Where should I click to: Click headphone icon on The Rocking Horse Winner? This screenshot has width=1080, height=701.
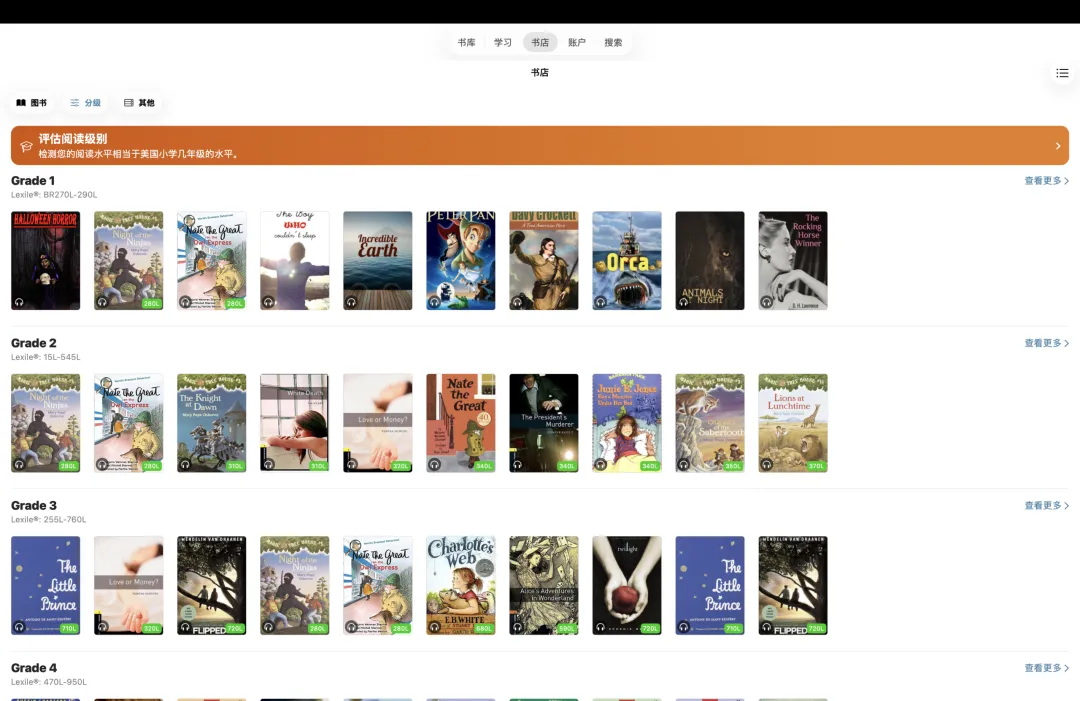[767, 302]
